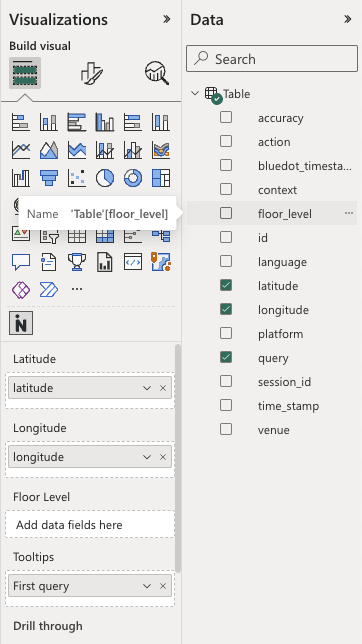The width and height of the screenshot is (362, 644).
Task: Open Get more visuals ellipsis
Action: (77, 289)
